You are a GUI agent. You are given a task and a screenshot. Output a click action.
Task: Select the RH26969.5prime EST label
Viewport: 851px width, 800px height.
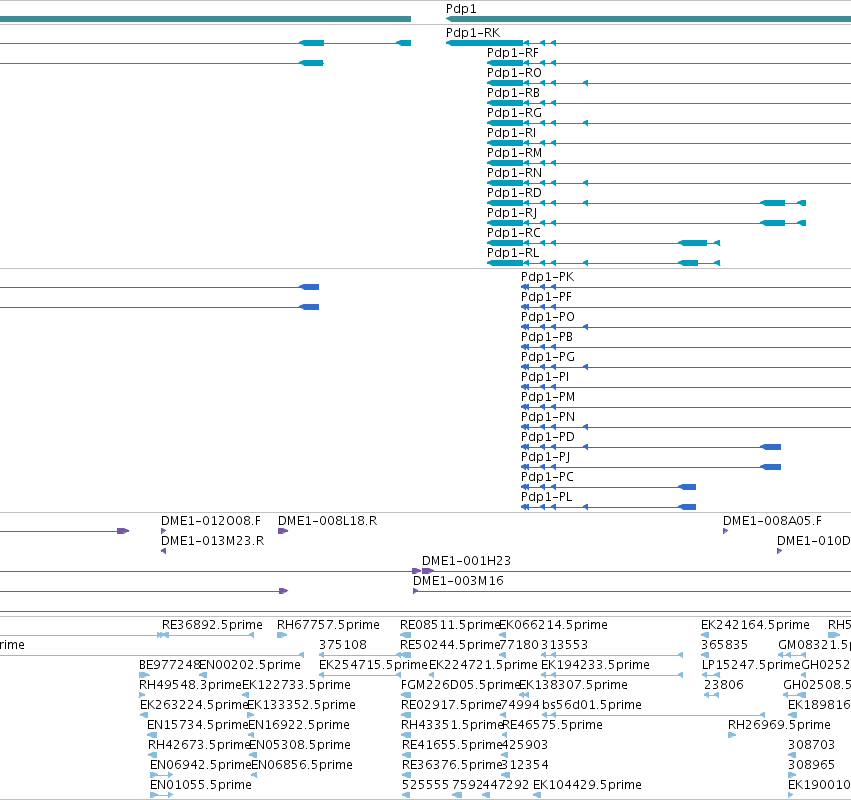click(779, 726)
